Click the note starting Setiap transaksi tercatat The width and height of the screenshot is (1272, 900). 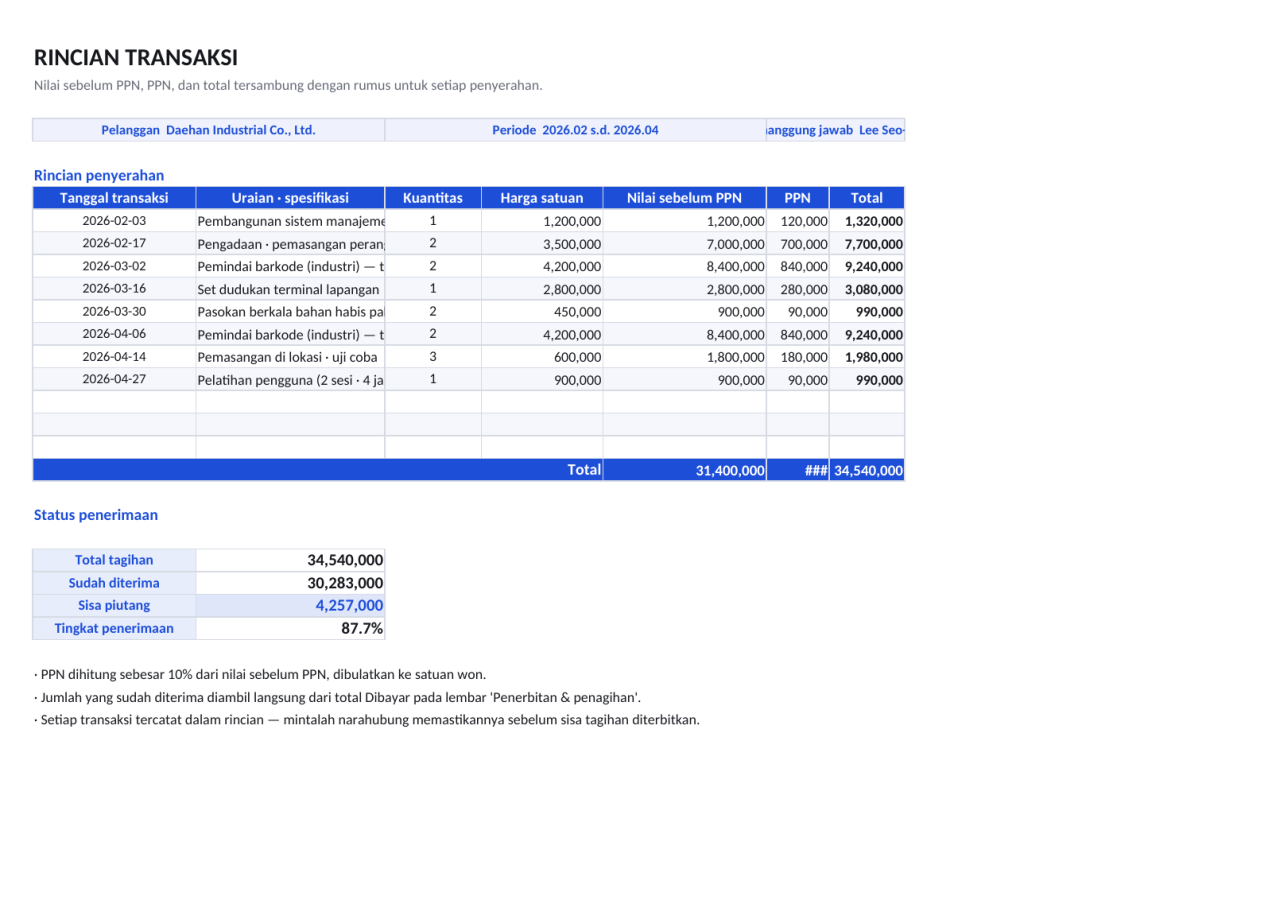(x=367, y=719)
